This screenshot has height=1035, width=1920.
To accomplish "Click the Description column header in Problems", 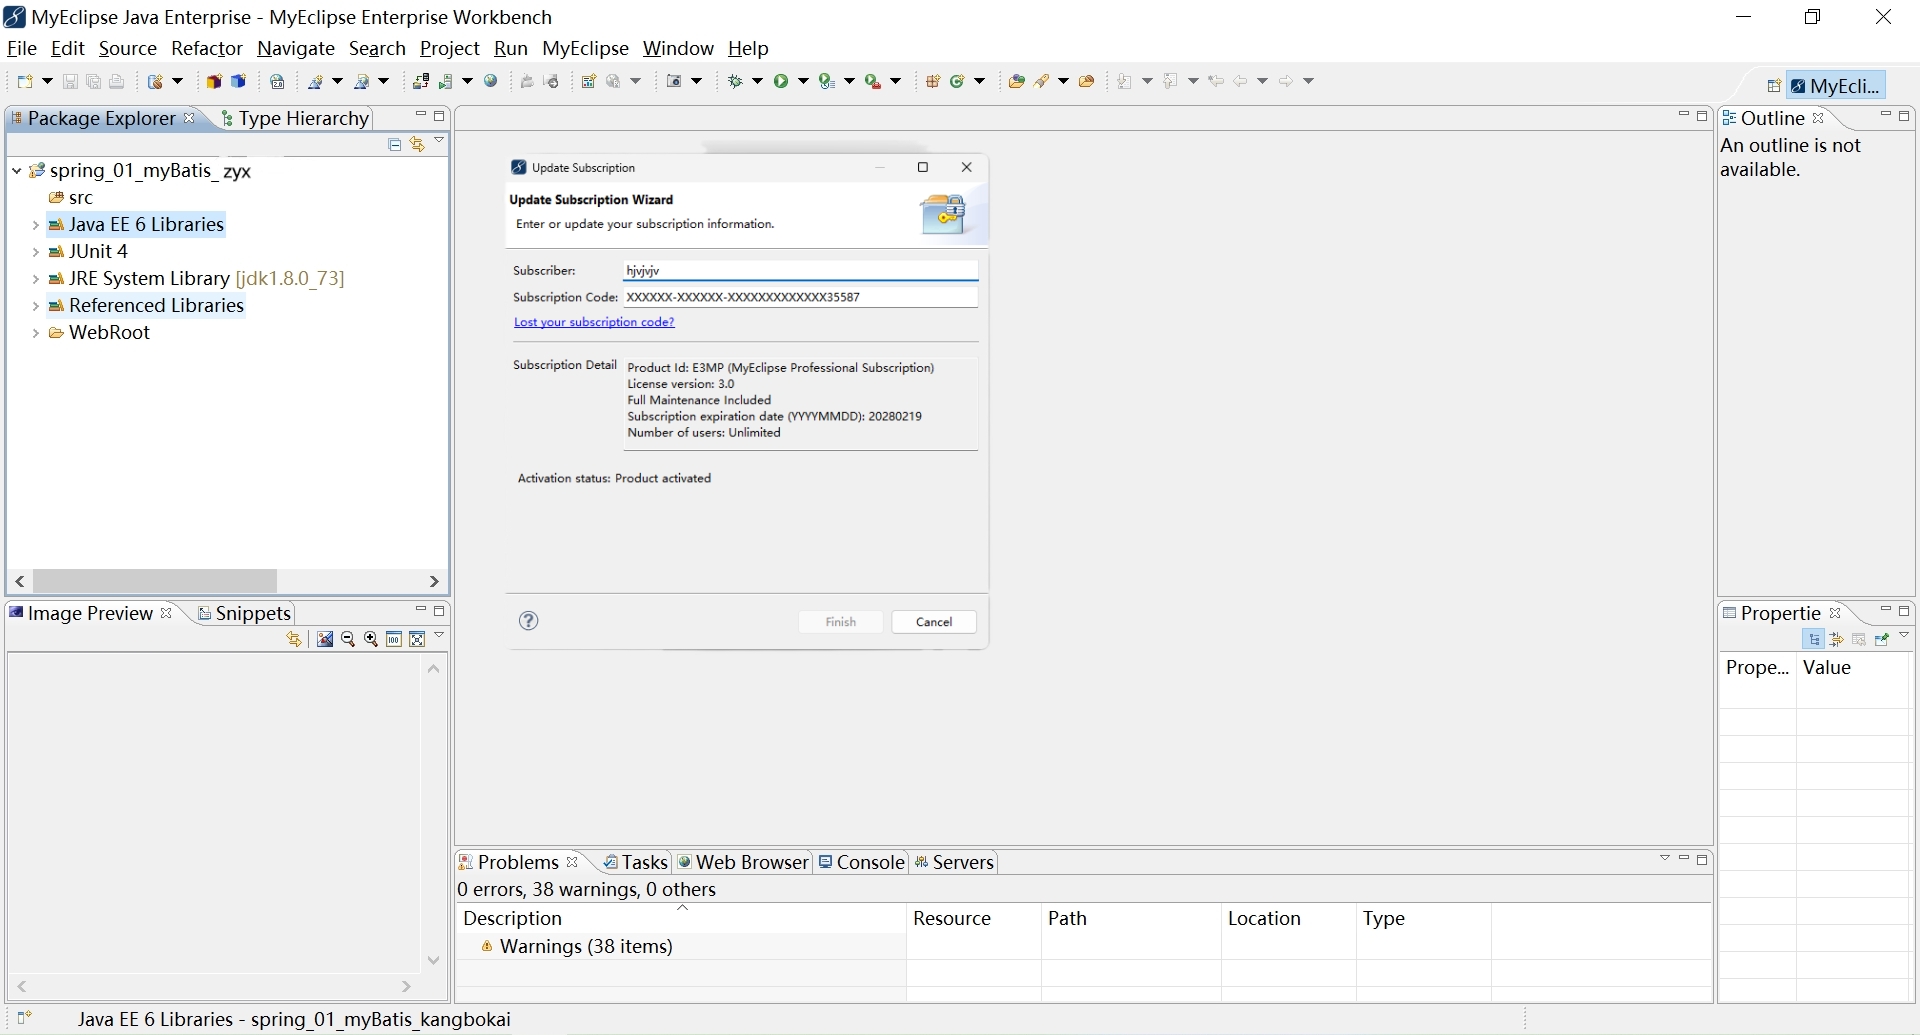I will (682, 918).
